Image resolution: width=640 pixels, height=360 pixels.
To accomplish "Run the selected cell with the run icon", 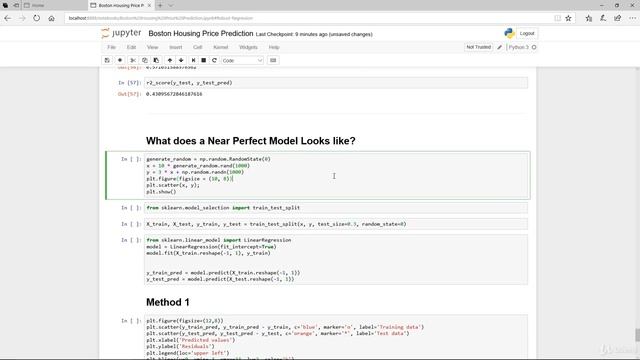I will click(x=193, y=60).
